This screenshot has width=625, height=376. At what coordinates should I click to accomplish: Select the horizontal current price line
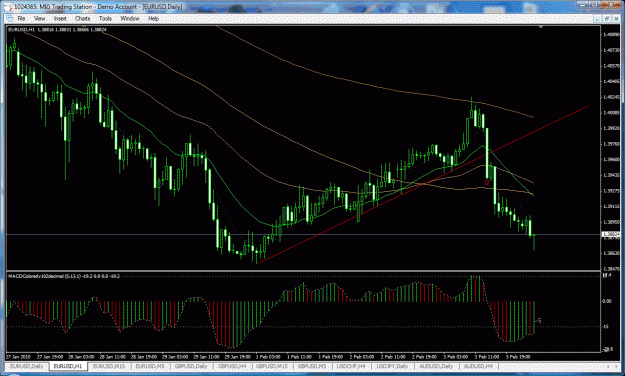pyautogui.click(x=303, y=234)
